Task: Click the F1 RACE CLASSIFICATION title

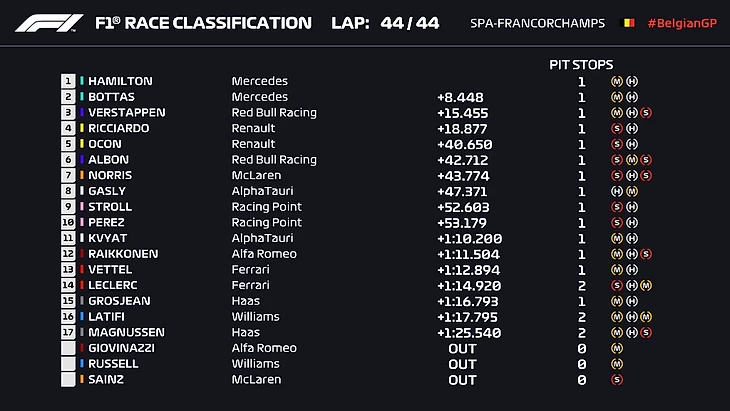Action: click(x=203, y=22)
